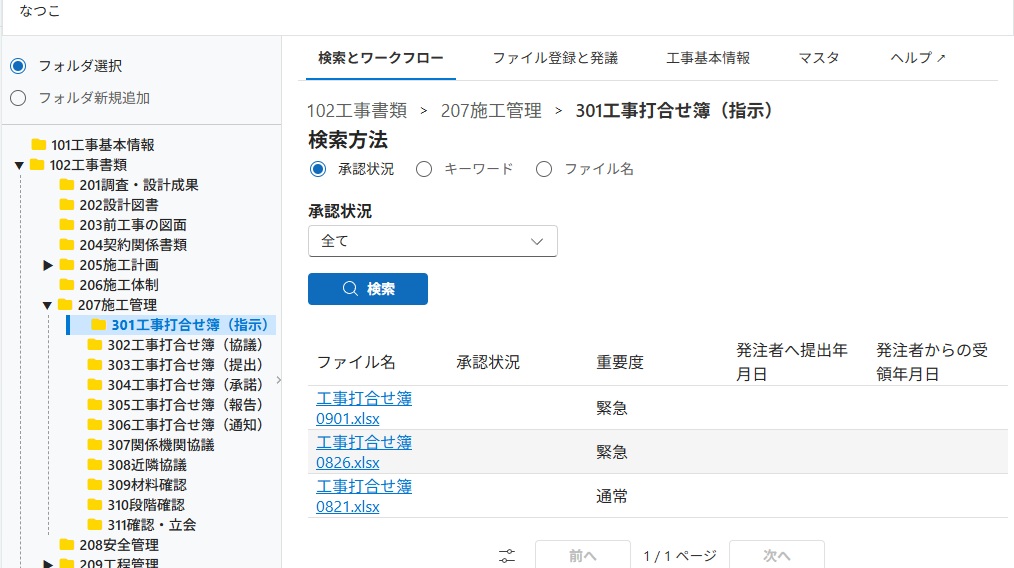This screenshot has width=1014, height=568.
Task: Click folder icon of 311確認・立会
Action: coord(95,525)
